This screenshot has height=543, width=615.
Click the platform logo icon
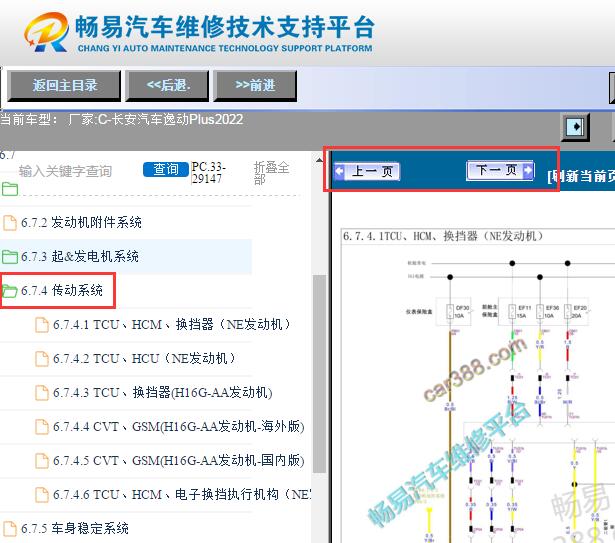[x=46, y=32]
